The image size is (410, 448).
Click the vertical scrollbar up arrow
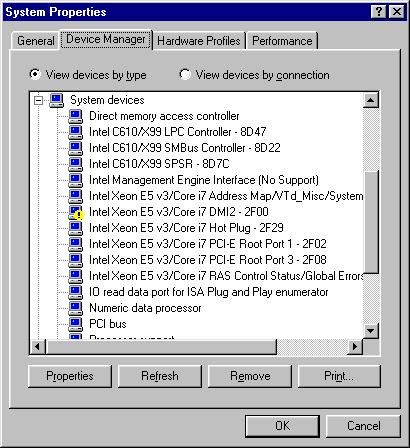(x=371, y=100)
